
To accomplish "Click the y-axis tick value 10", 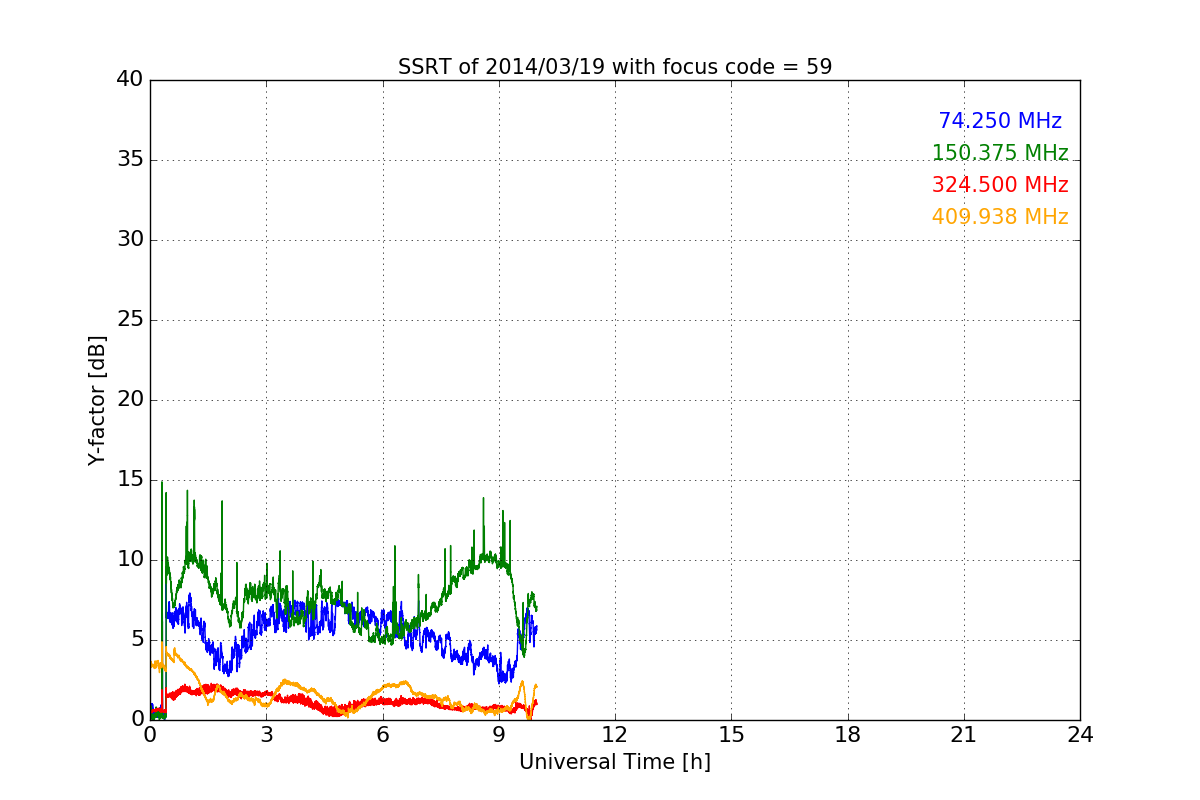I will point(130,560).
